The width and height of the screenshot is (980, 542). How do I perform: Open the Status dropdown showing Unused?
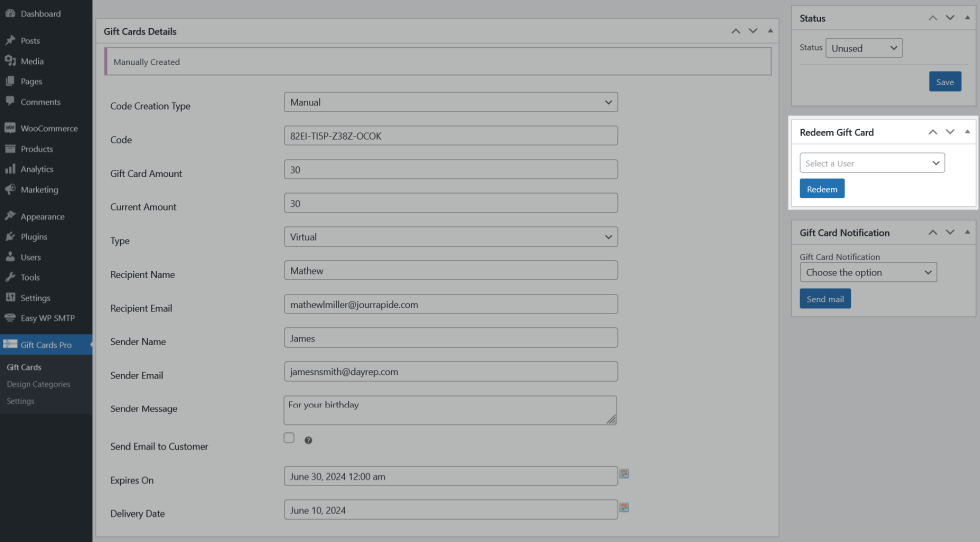(863, 48)
